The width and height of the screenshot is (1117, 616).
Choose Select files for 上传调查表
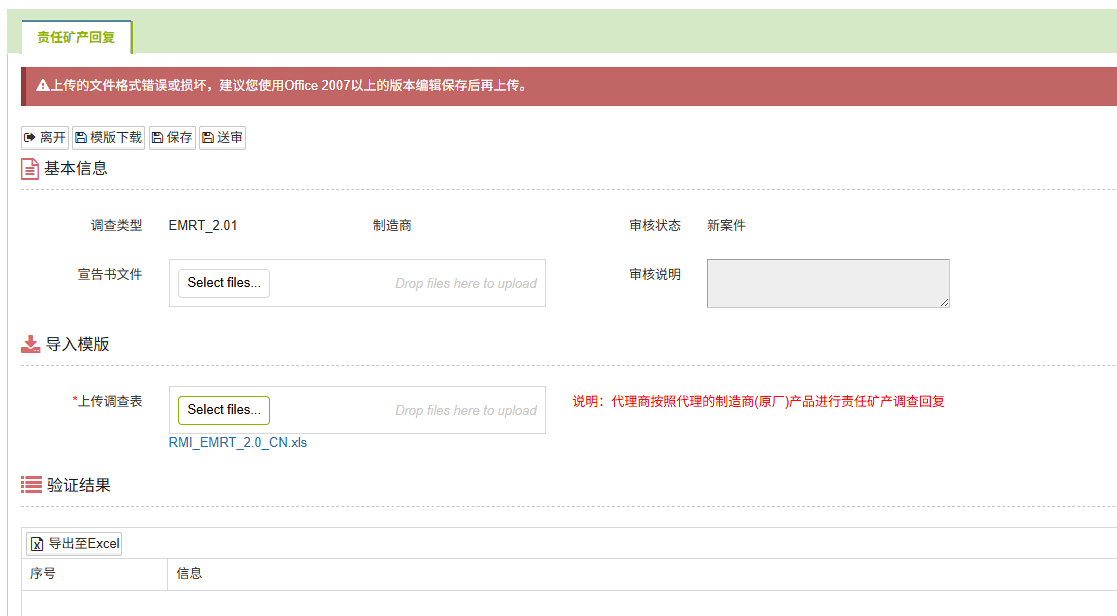coord(224,410)
